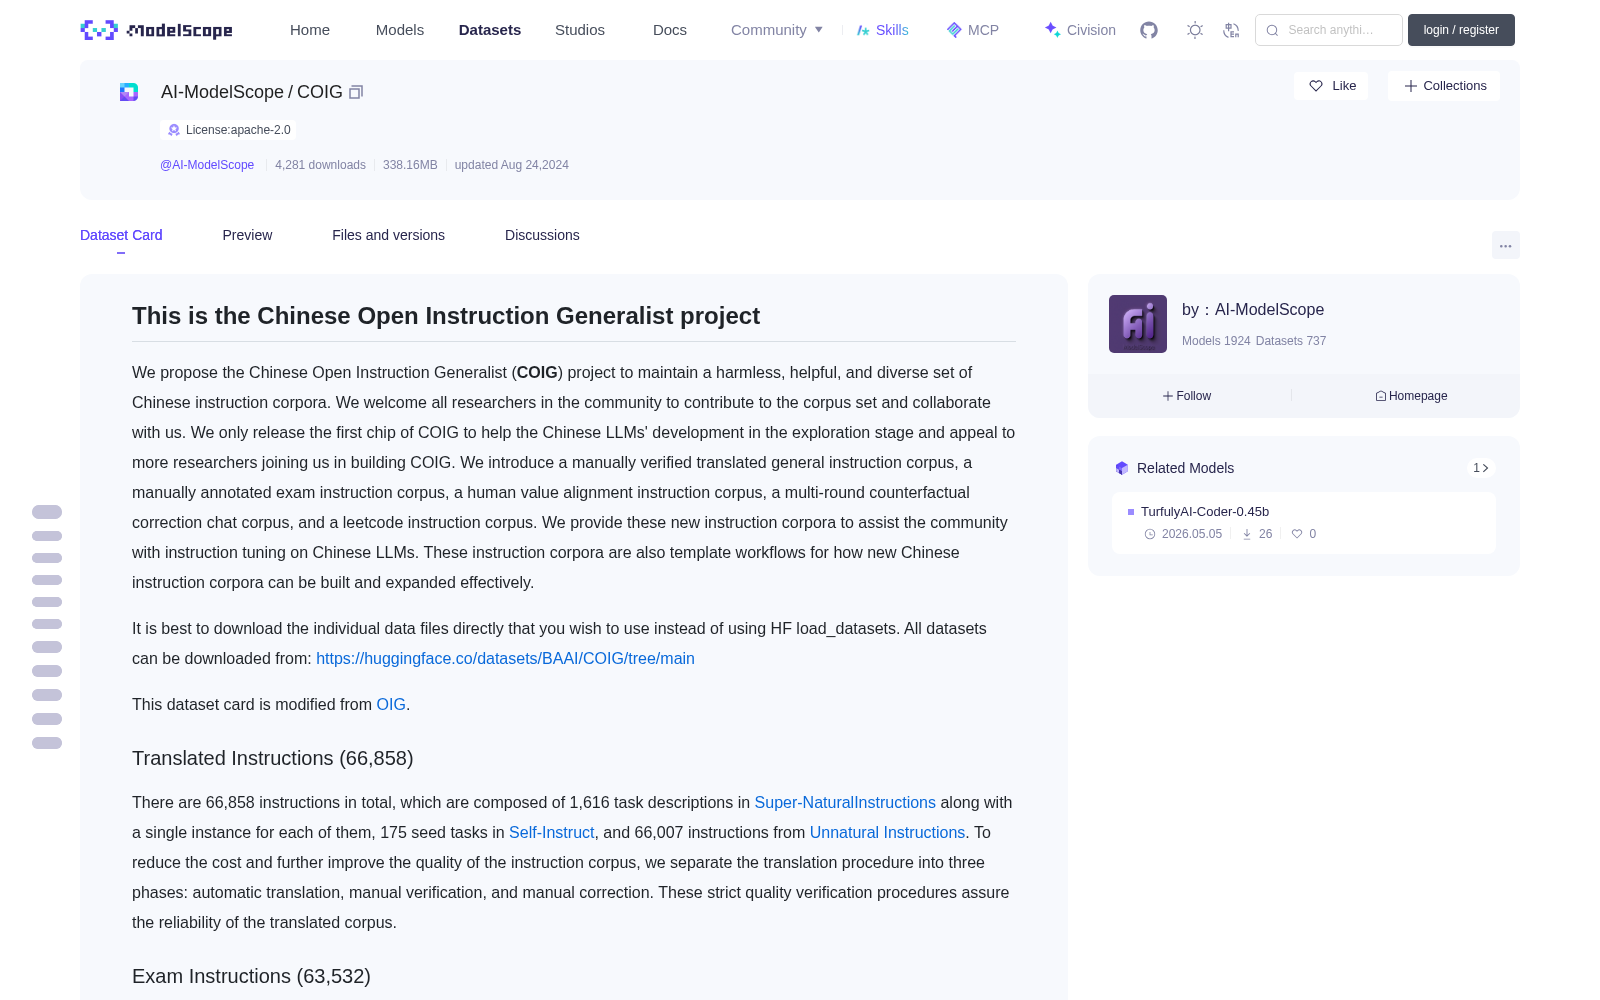Switch language with the translate icon
The height and width of the screenshot is (1000, 1600).
(1231, 30)
